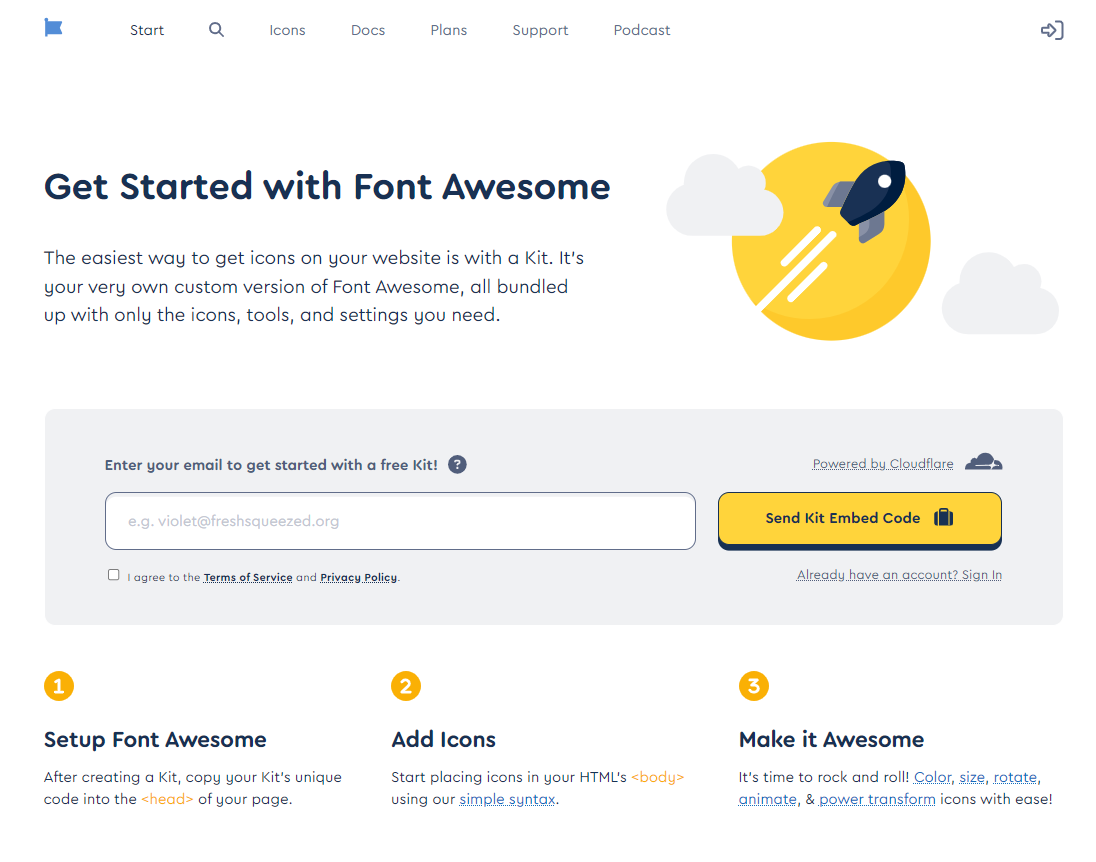Open the animate link
Image resolution: width=1096 pixels, height=862 pixels.
(x=767, y=799)
